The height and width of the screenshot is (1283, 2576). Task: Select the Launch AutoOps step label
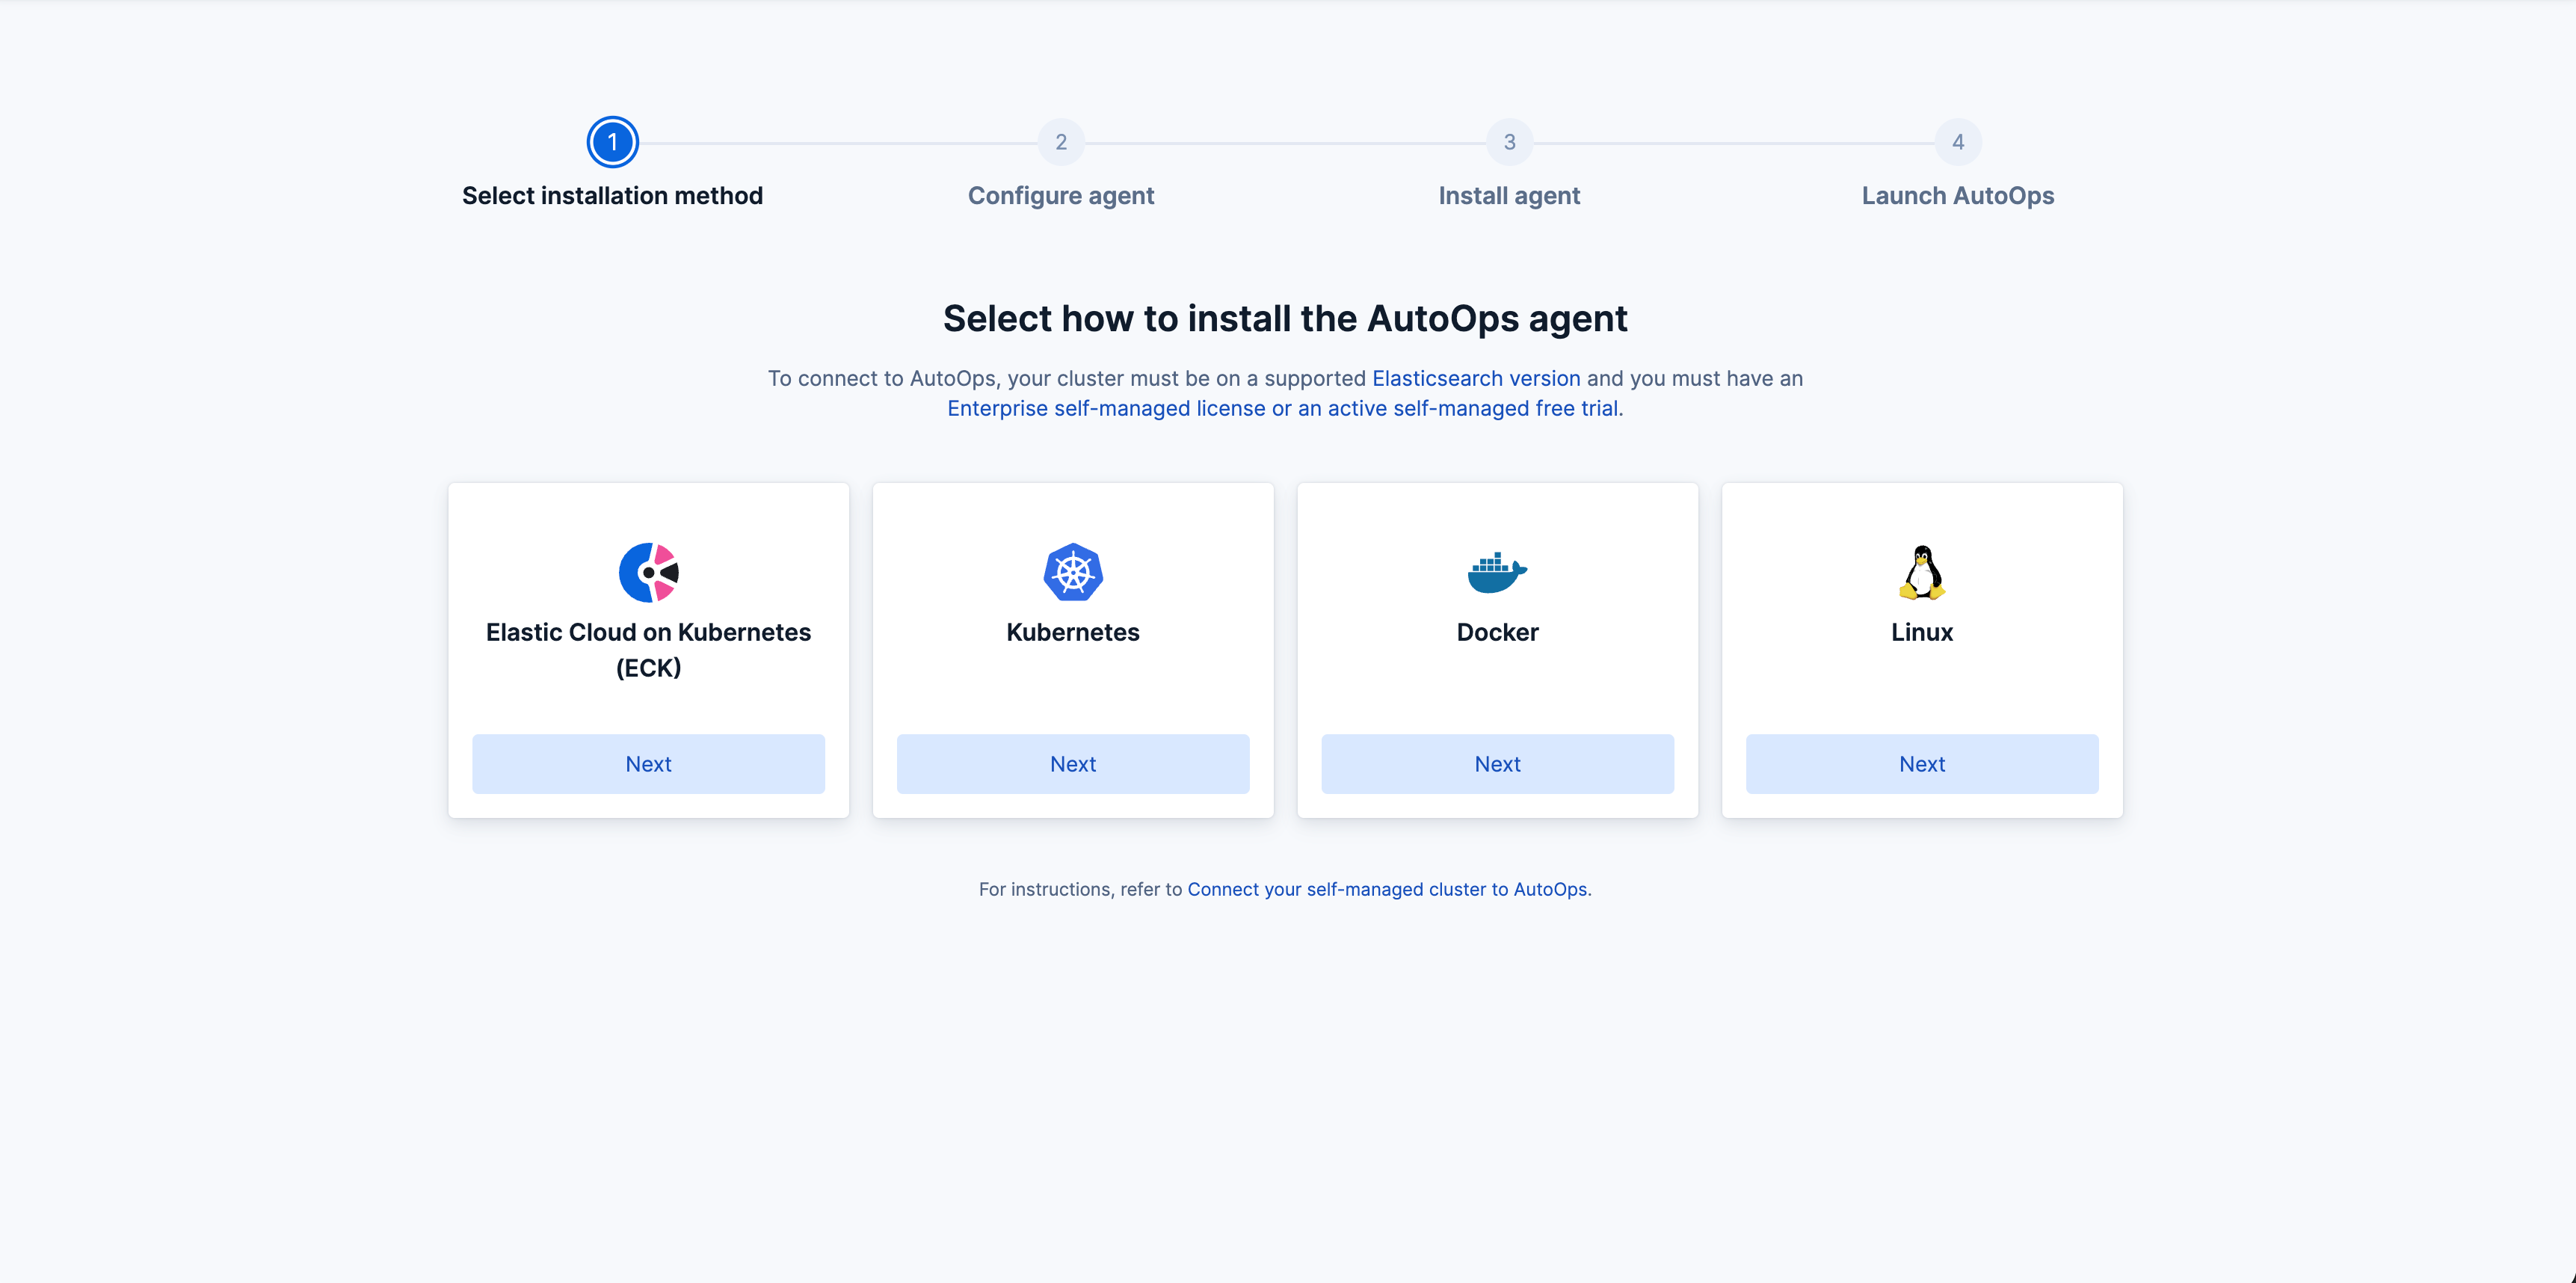click(1957, 196)
